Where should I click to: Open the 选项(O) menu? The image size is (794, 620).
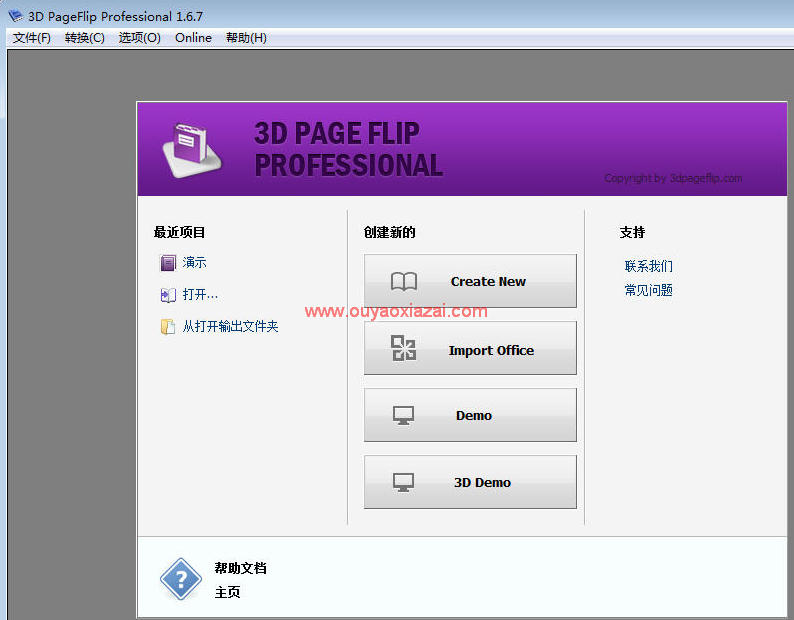coord(139,38)
